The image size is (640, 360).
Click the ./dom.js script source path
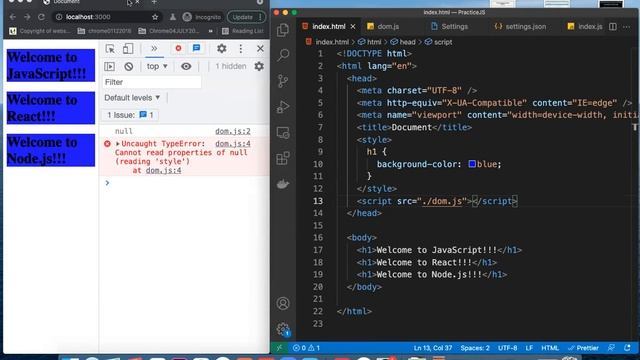[x=443, y=201]
